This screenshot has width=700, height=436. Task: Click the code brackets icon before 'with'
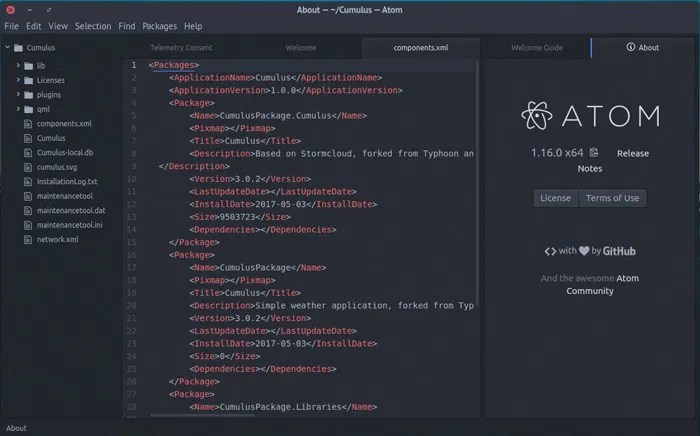550,251
